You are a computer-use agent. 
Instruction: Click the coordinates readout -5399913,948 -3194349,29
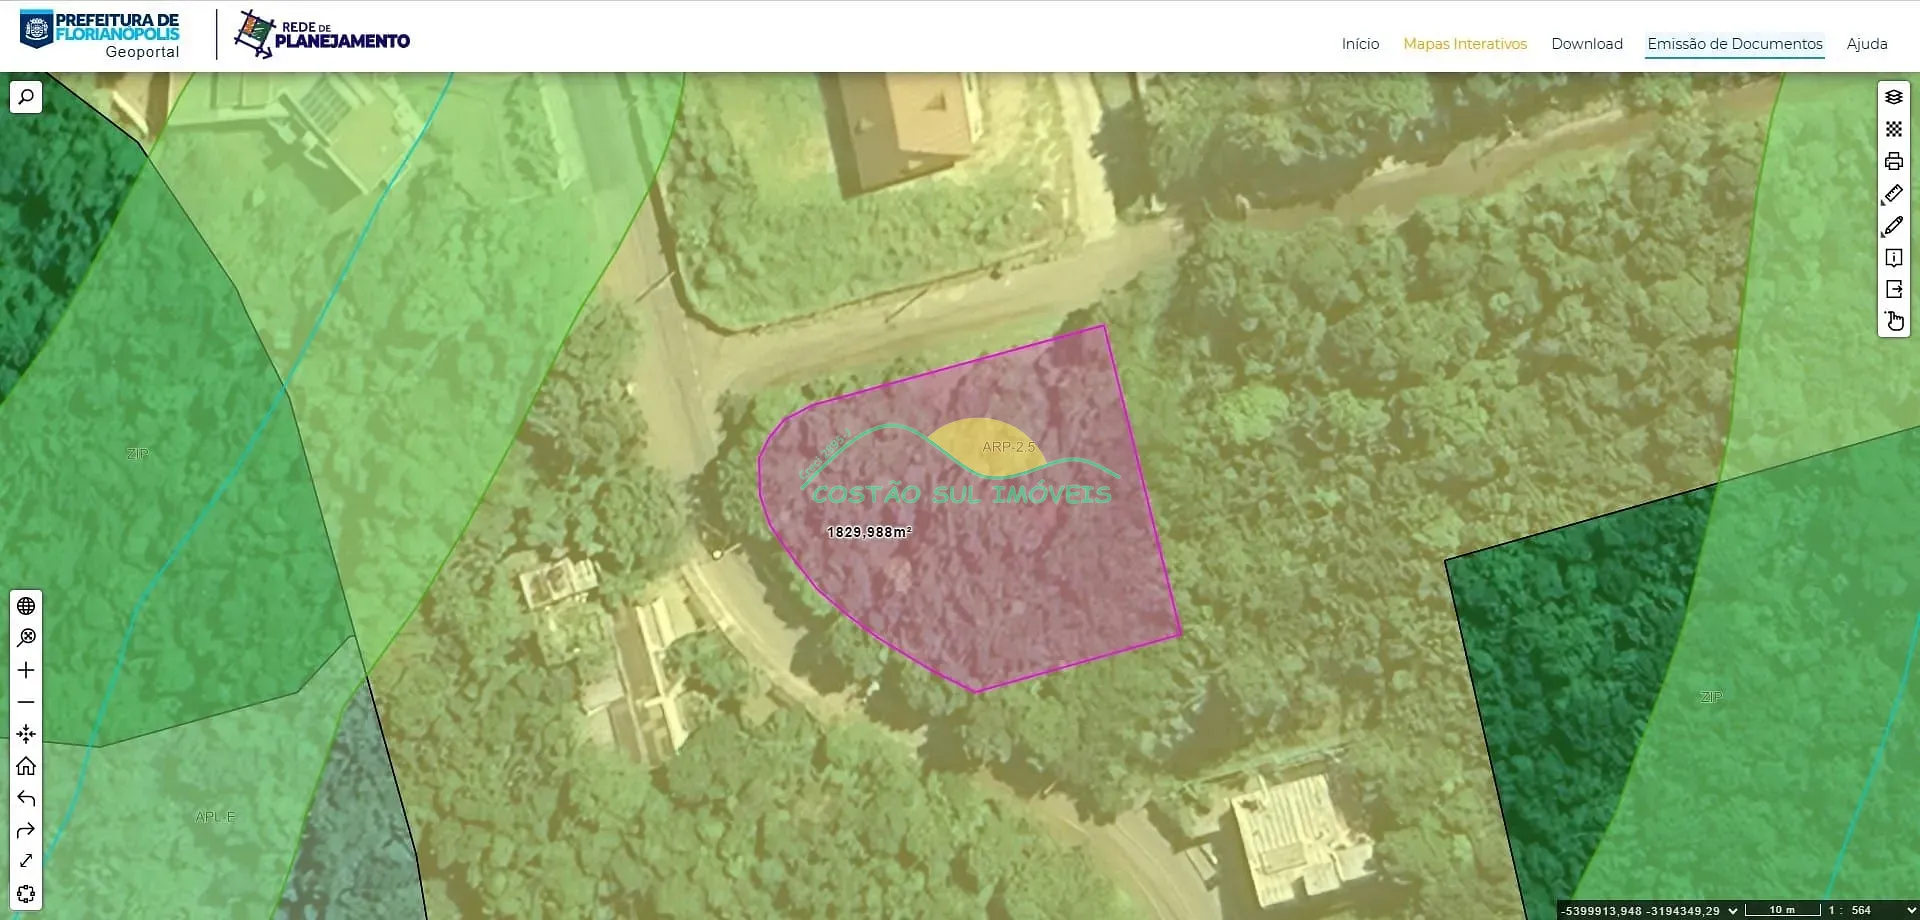click(x=1641, y=911)
